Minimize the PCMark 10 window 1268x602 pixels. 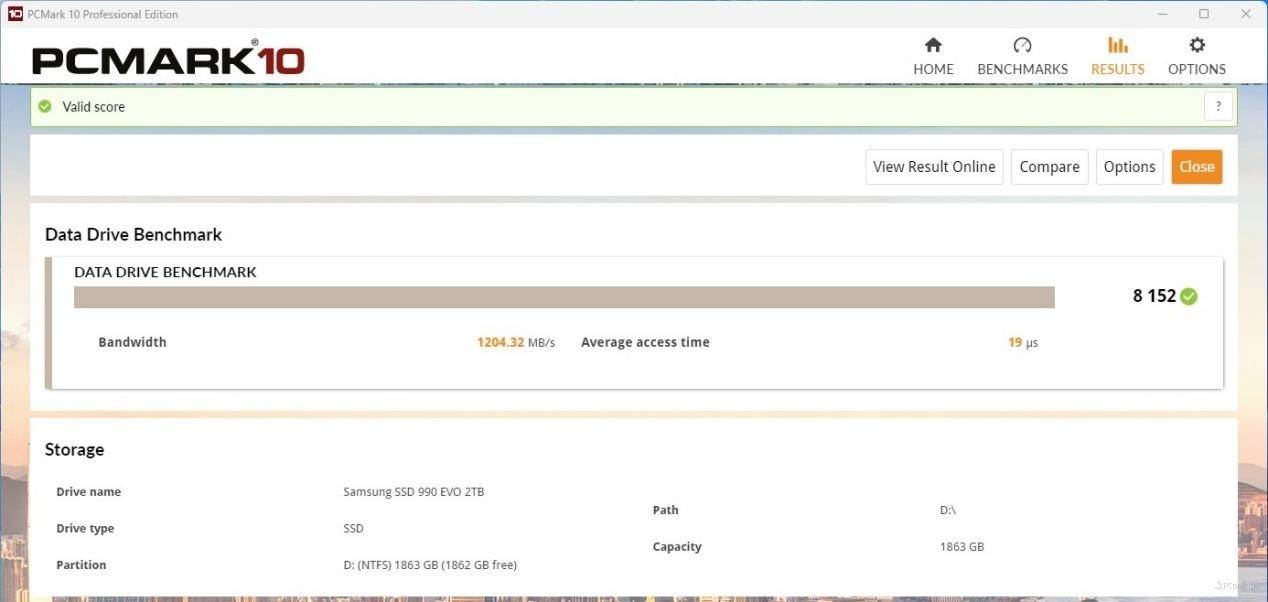(x=1162, y=14)
